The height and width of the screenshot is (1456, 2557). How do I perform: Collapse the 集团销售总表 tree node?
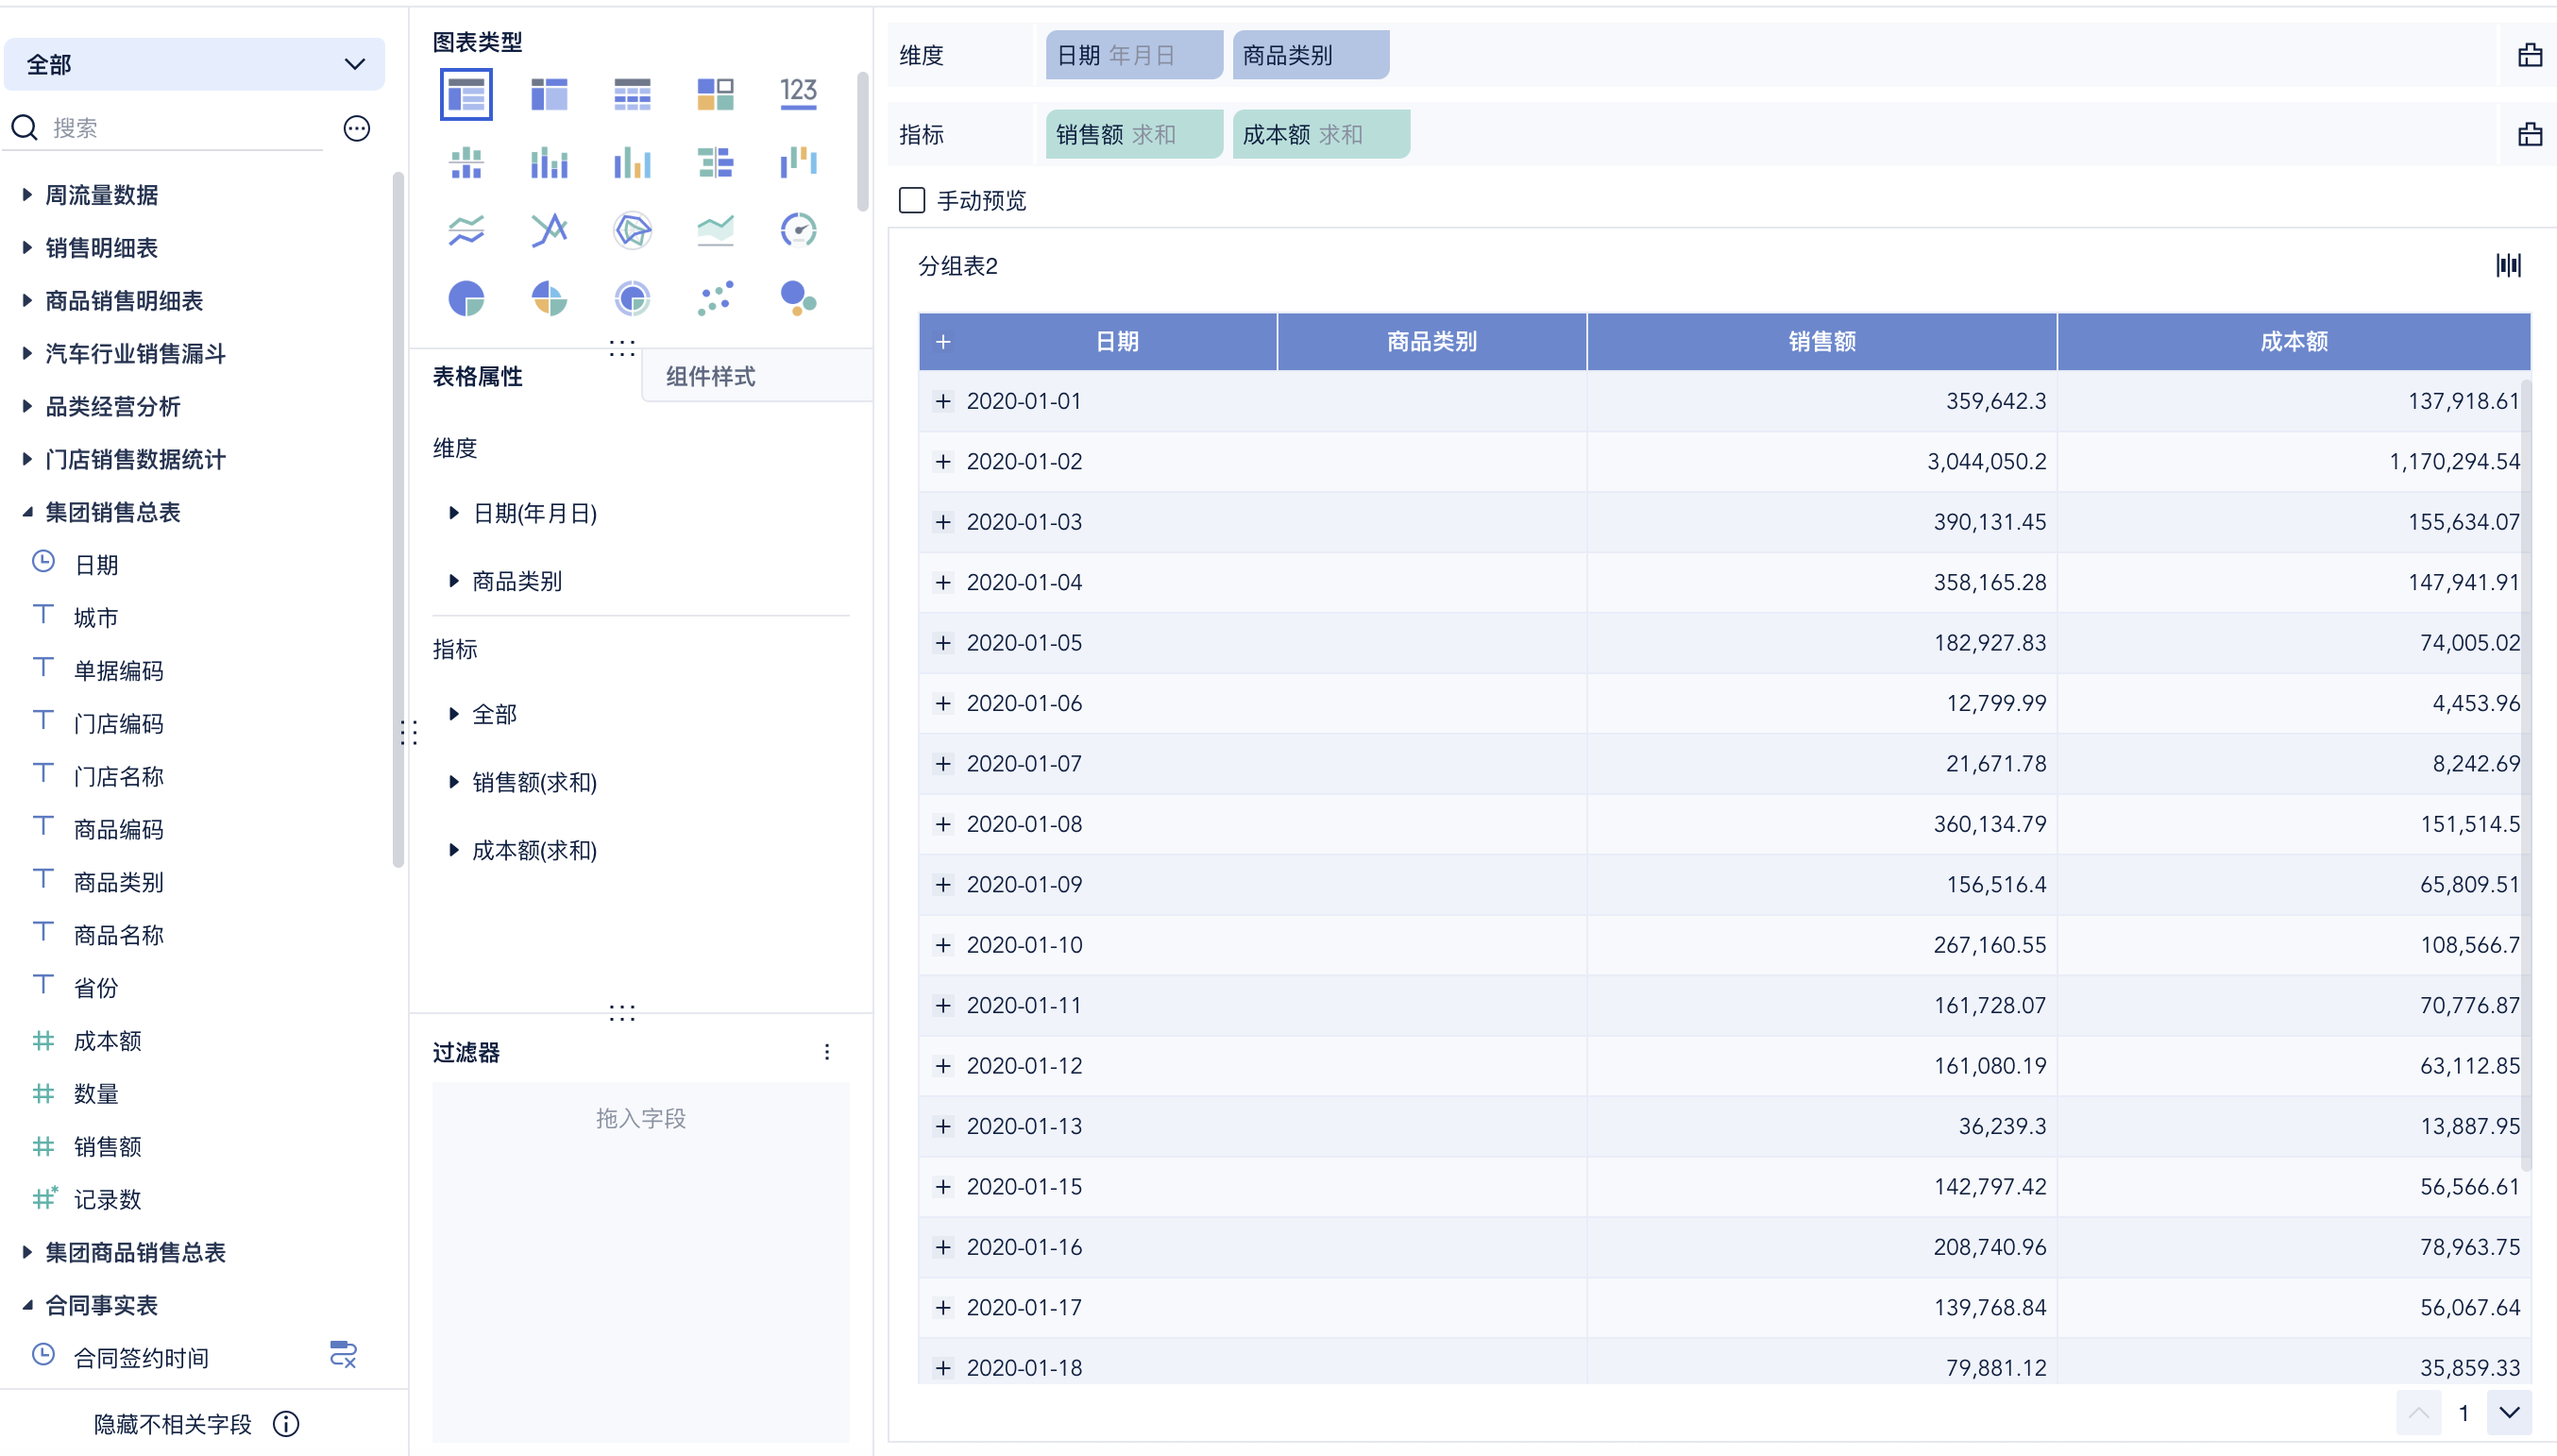tap(28, 513)
